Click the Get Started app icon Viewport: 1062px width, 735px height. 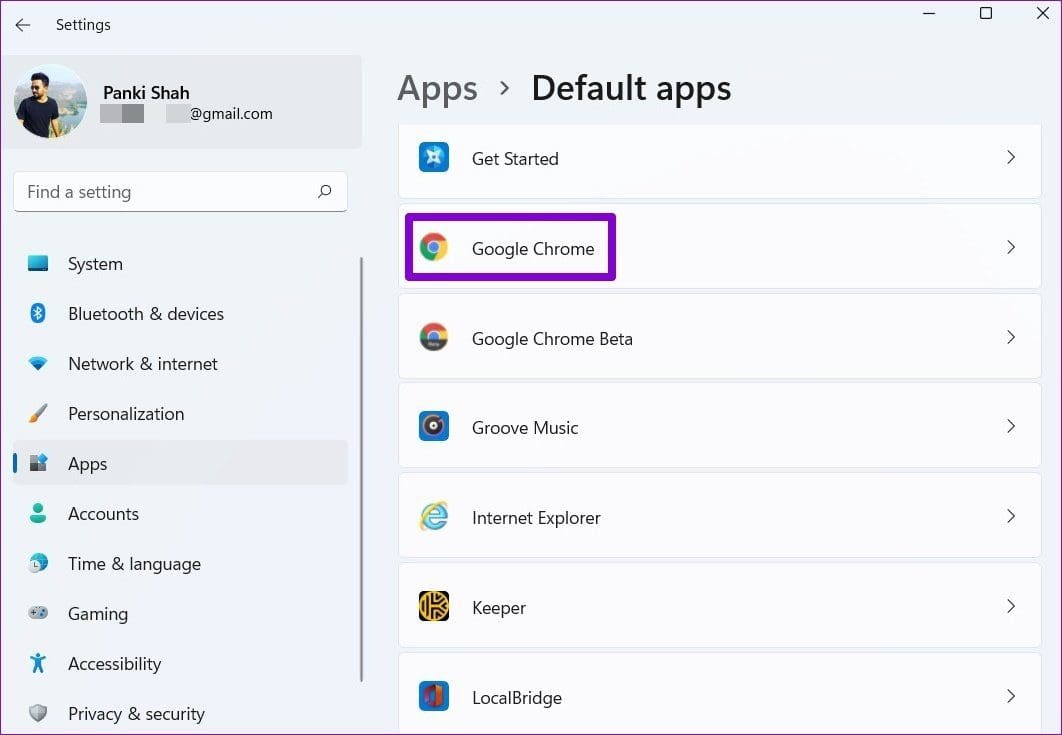click(433, 157)
